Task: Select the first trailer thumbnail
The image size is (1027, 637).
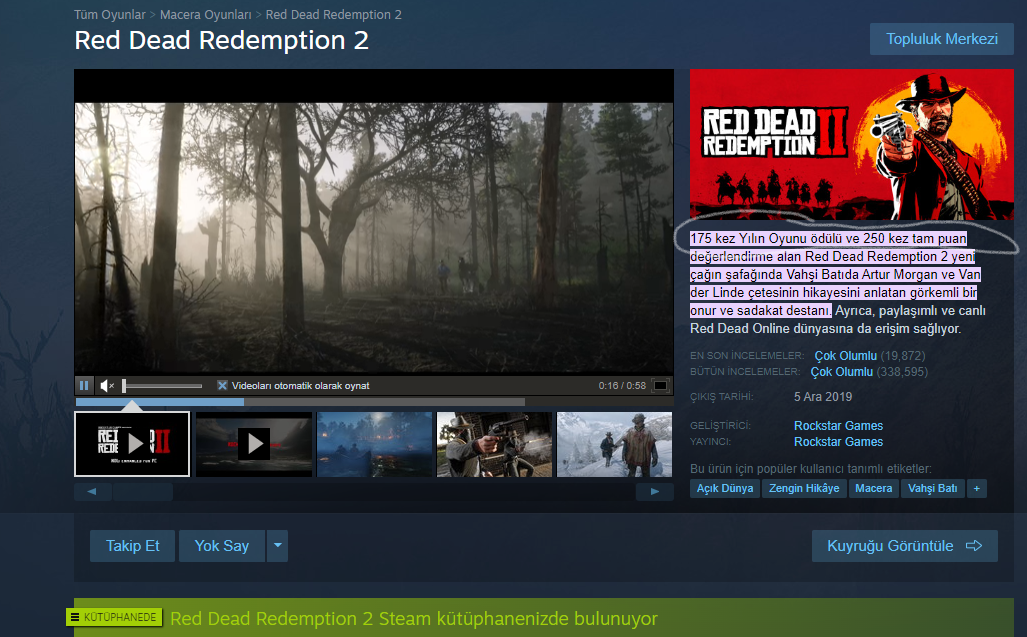Action: 132,444
